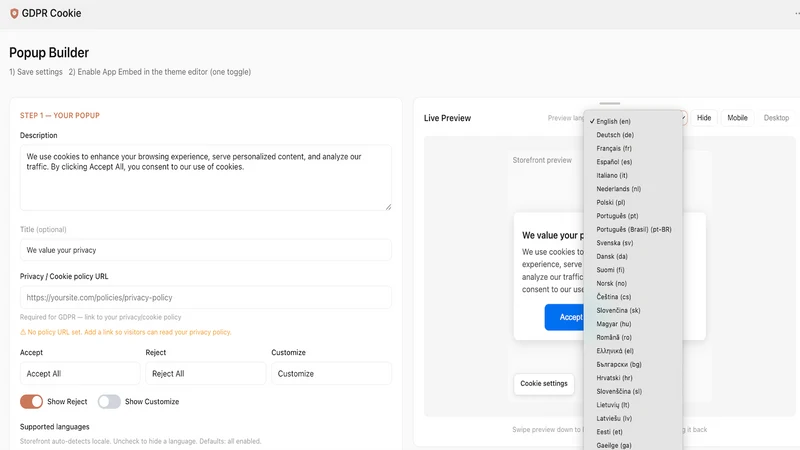Choose Svenska (sv) from list
Image resolution: width=800 pixels, height=450 pixels.
(633, 243)
